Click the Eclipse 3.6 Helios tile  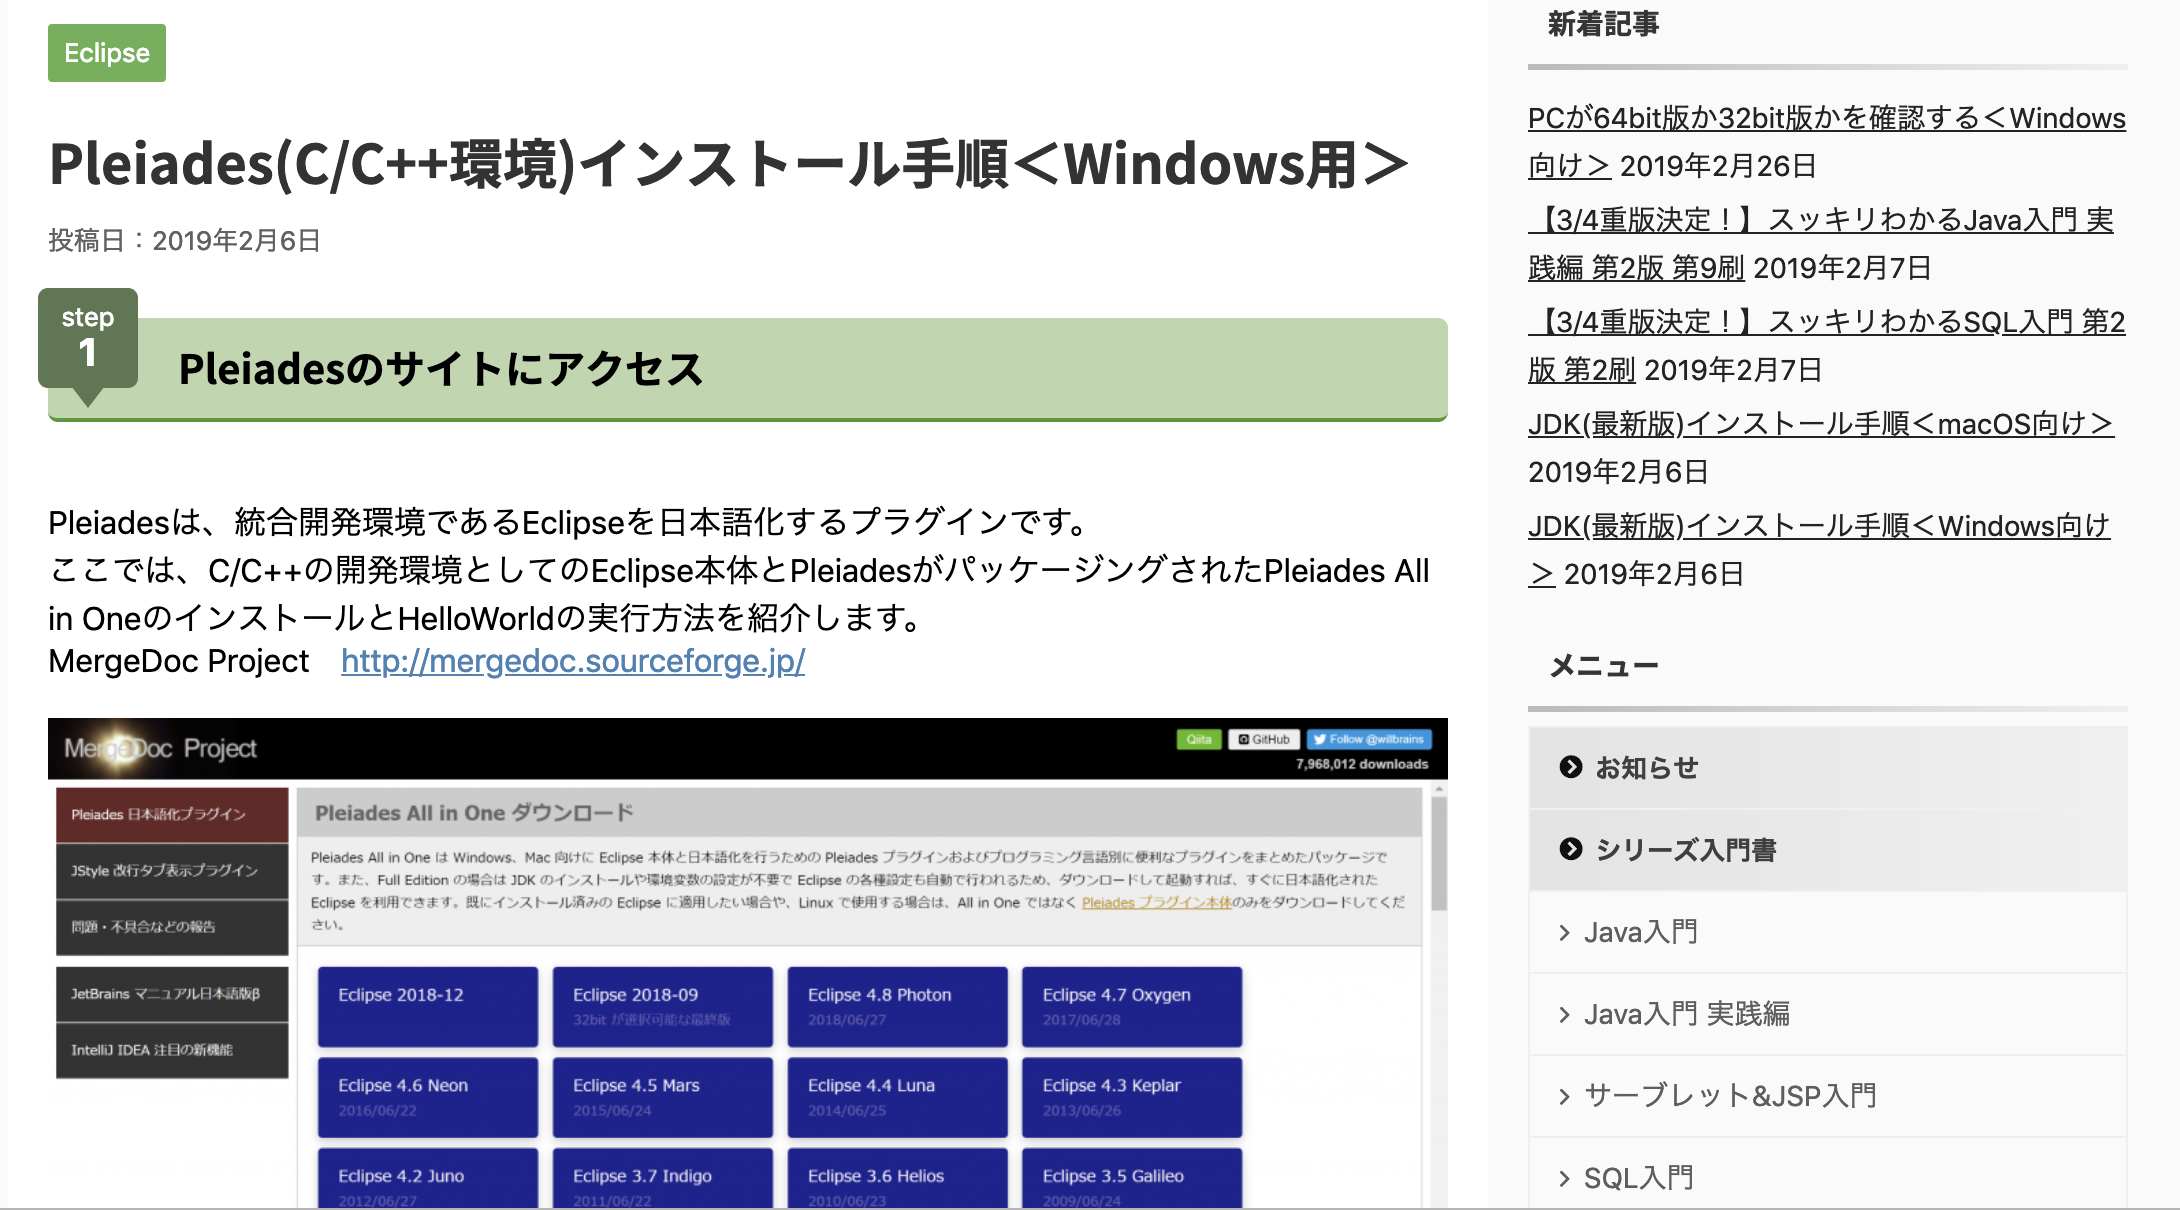click(x=897, y=1178)
